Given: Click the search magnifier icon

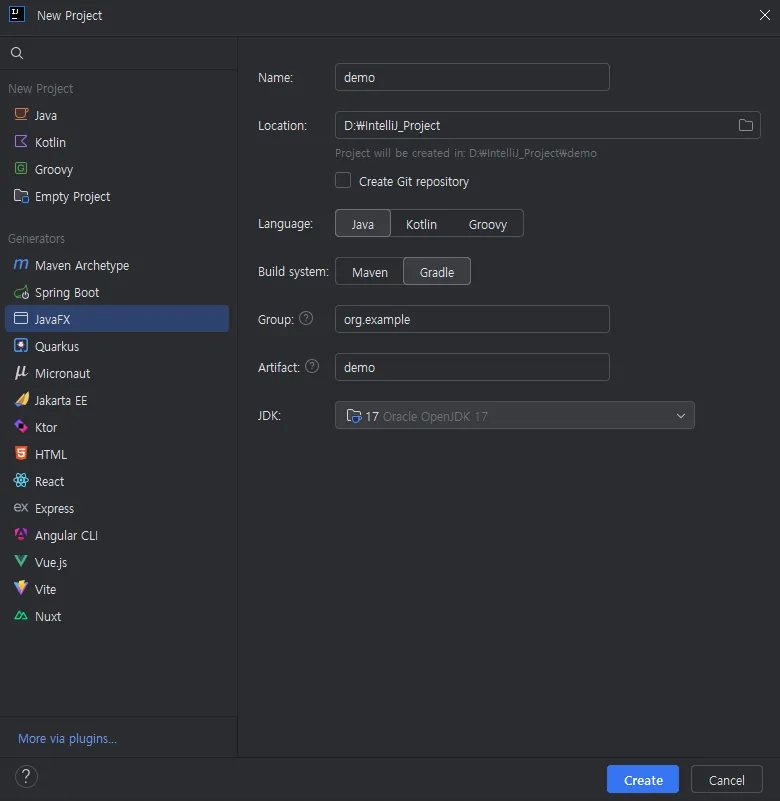Looking at the screenshot, I should 17,53.
